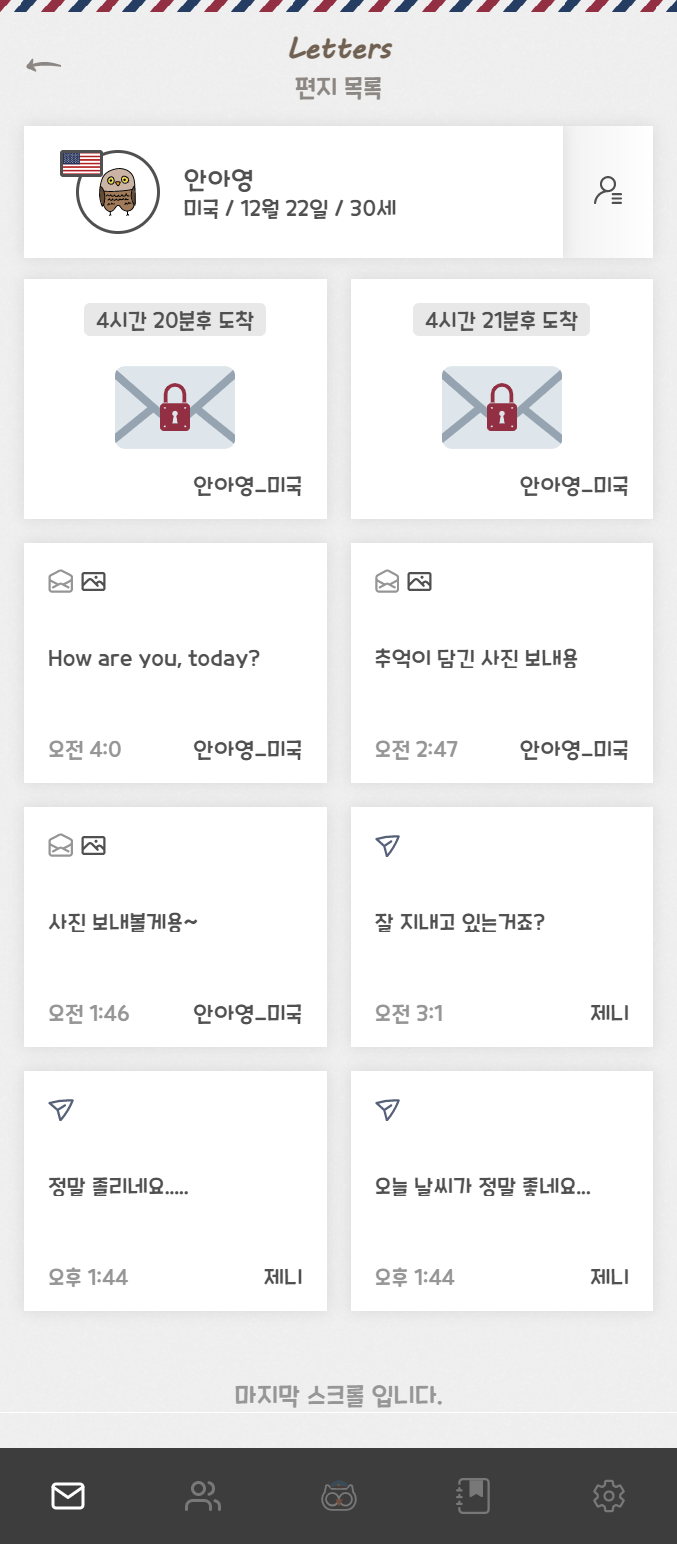This screenshot has height=1544, width=677.
Task: Open locked letter arriving in 4시간 20분
Action: [x=175, y=399]
